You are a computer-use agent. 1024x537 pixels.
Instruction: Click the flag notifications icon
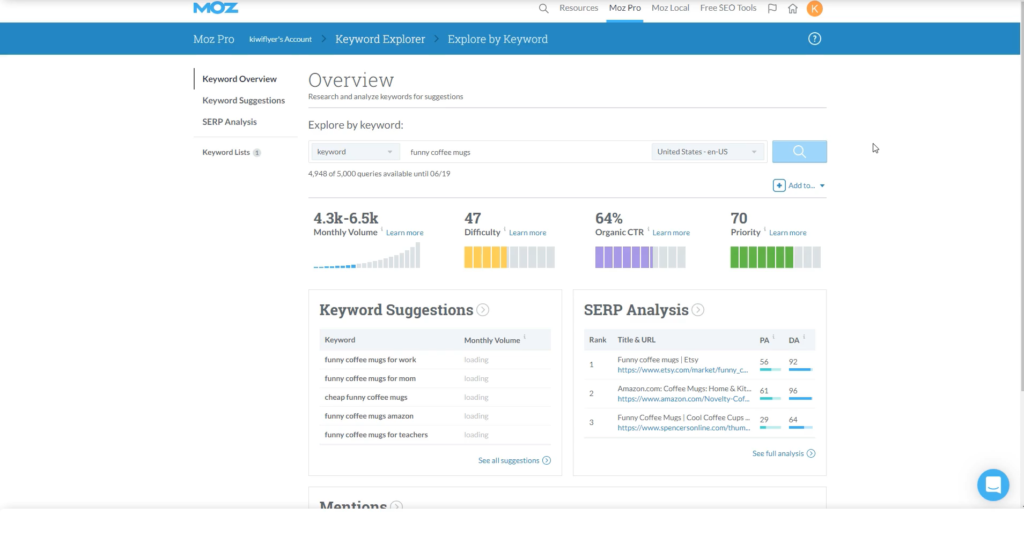click(x=772, y=8)
